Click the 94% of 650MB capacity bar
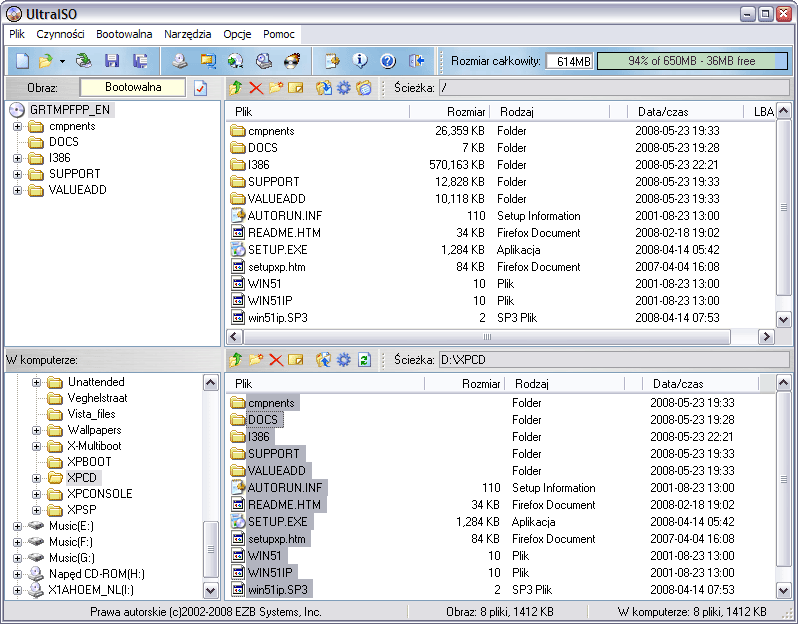The width and height of the screenshot is (798, 624). pos(693,61)
